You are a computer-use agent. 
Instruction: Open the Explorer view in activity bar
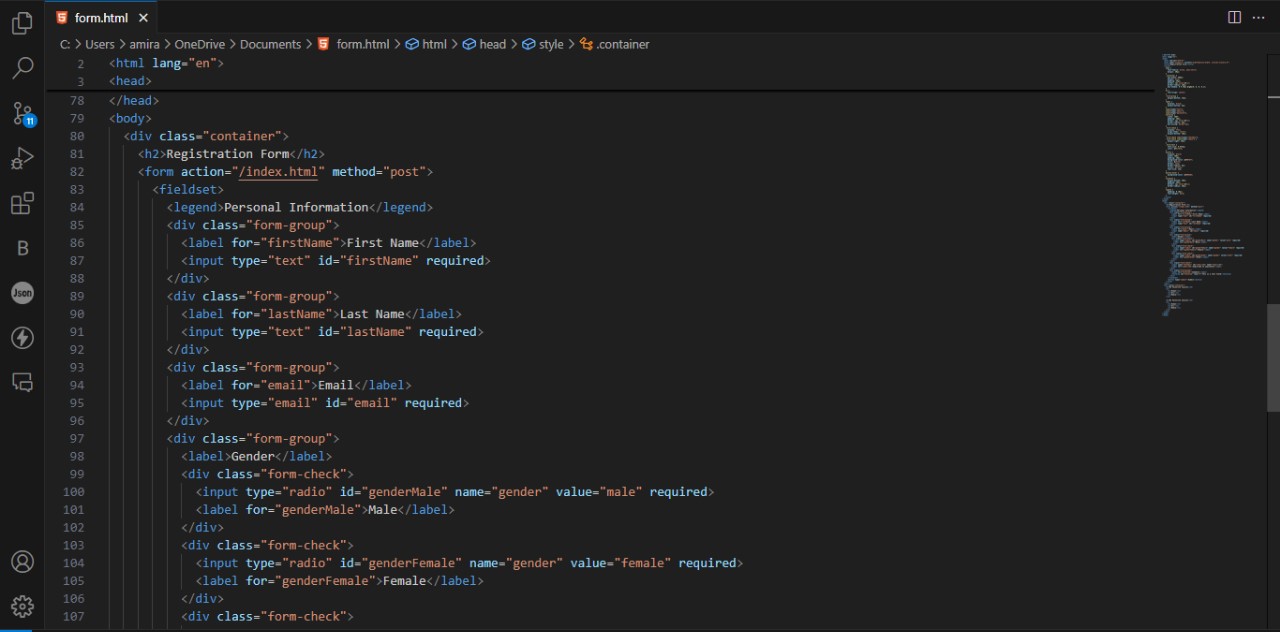(22, 24)
